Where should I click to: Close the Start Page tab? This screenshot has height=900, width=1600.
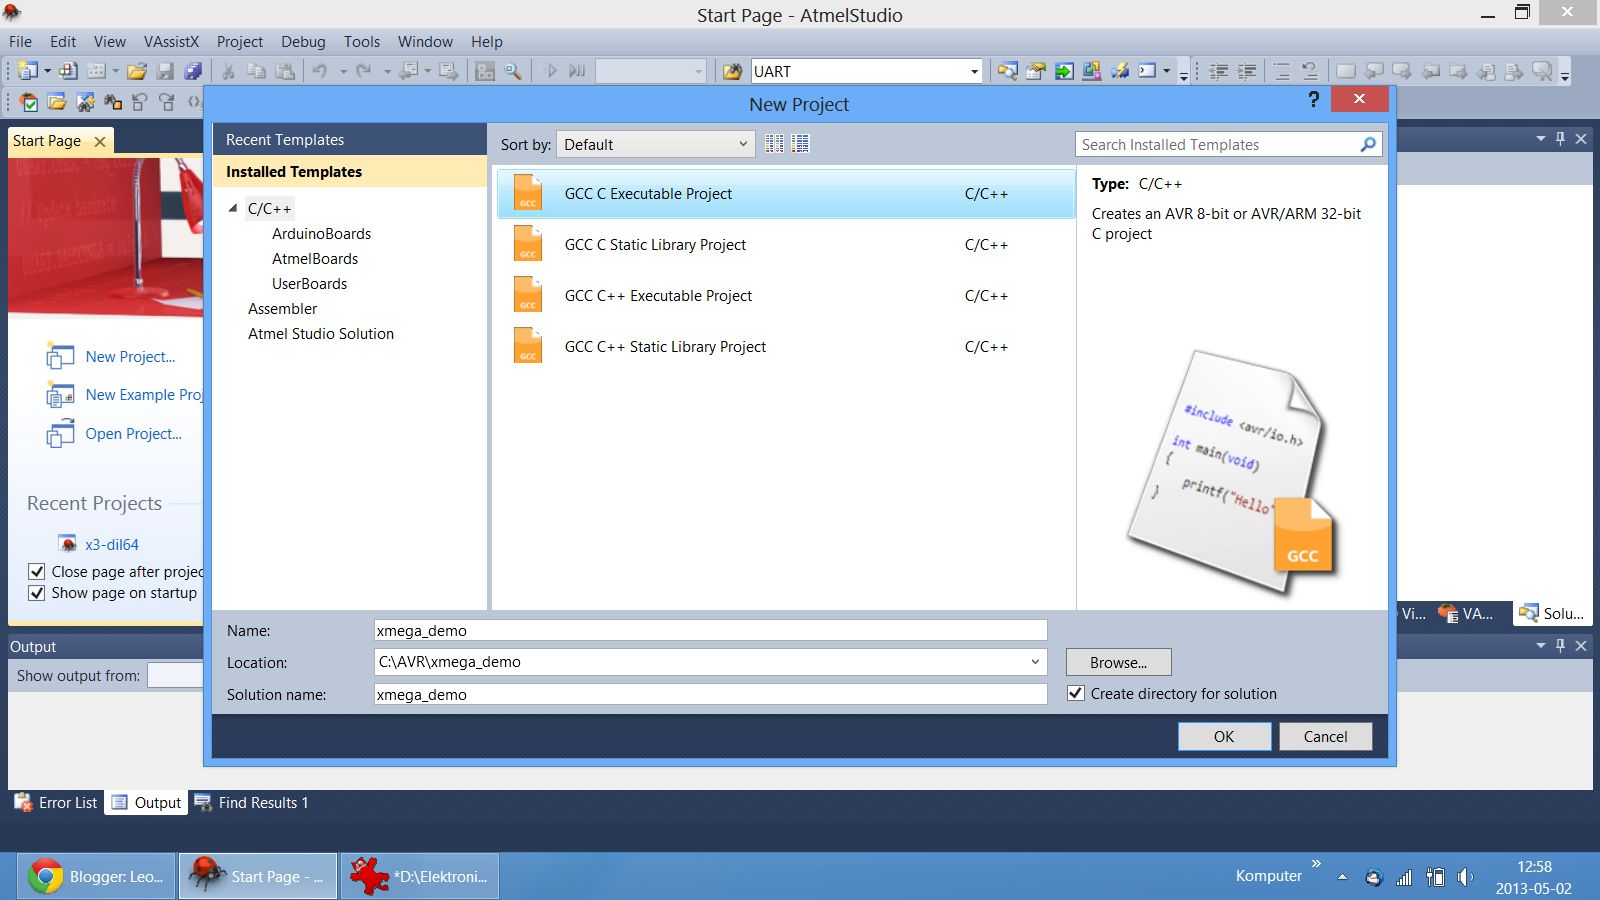(100, 141)
